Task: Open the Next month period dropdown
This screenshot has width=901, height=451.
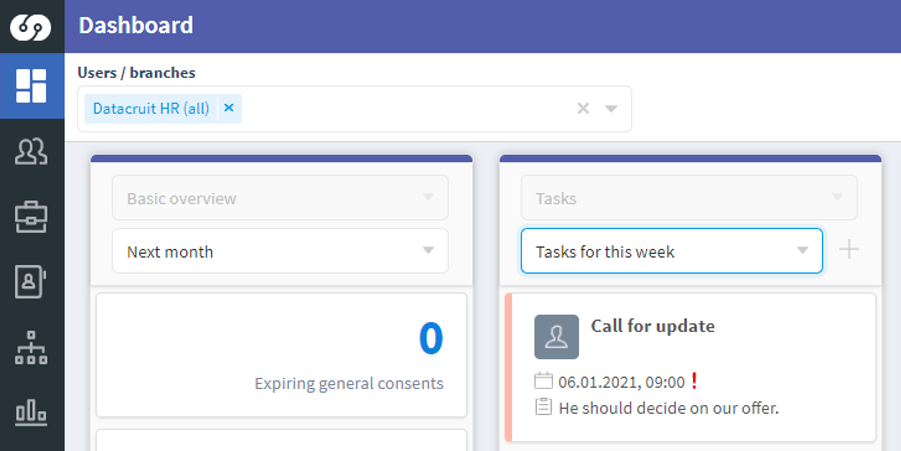Action: click(280, 251)
